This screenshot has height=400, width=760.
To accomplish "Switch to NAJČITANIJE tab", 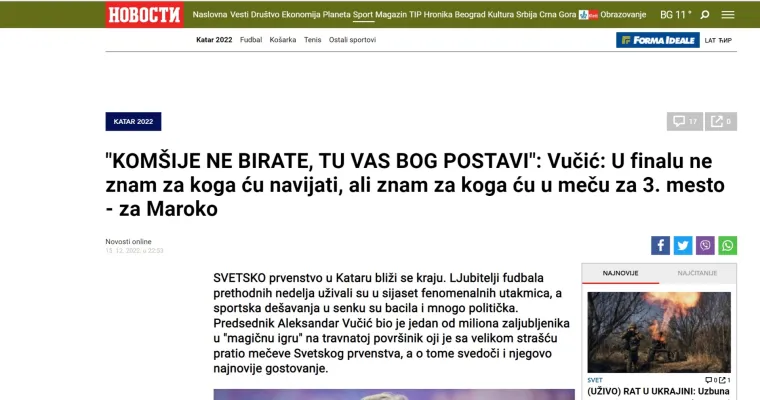I will click(697, 273).
